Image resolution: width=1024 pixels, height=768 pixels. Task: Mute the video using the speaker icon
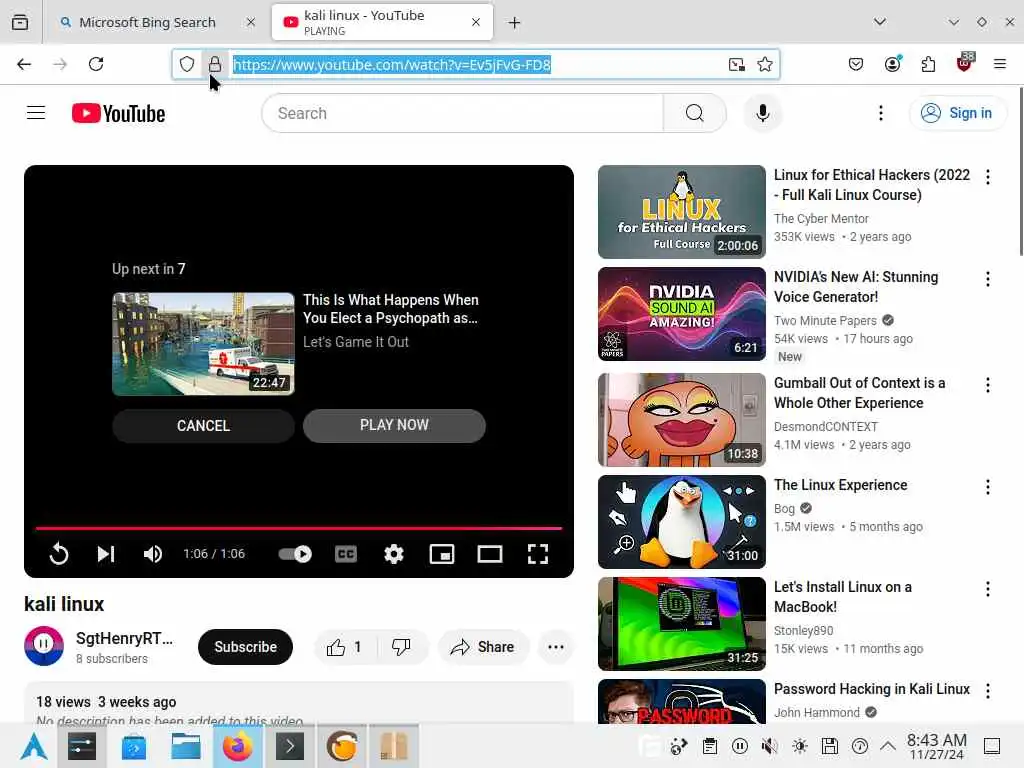pyautogui.click(x=153, y=554)
